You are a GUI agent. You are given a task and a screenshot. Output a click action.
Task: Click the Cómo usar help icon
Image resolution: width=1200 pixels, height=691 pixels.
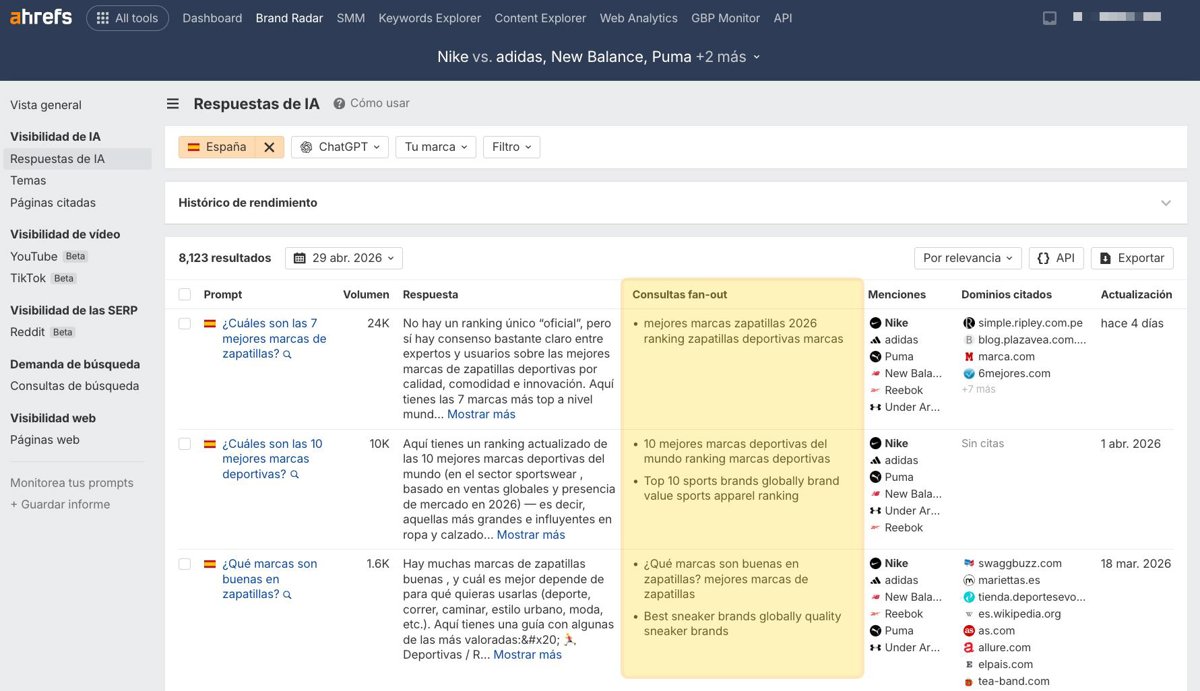339,104
